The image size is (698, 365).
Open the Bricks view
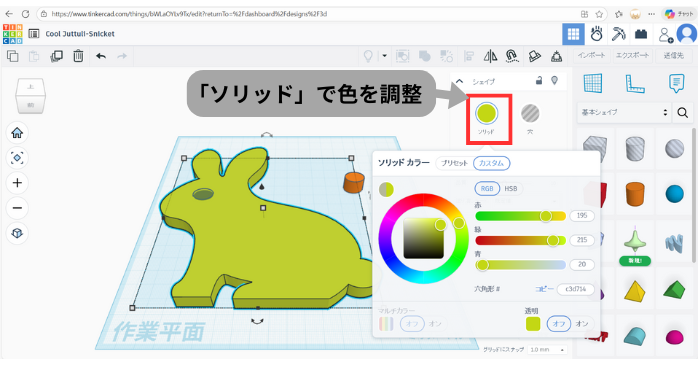pos(641,34)
